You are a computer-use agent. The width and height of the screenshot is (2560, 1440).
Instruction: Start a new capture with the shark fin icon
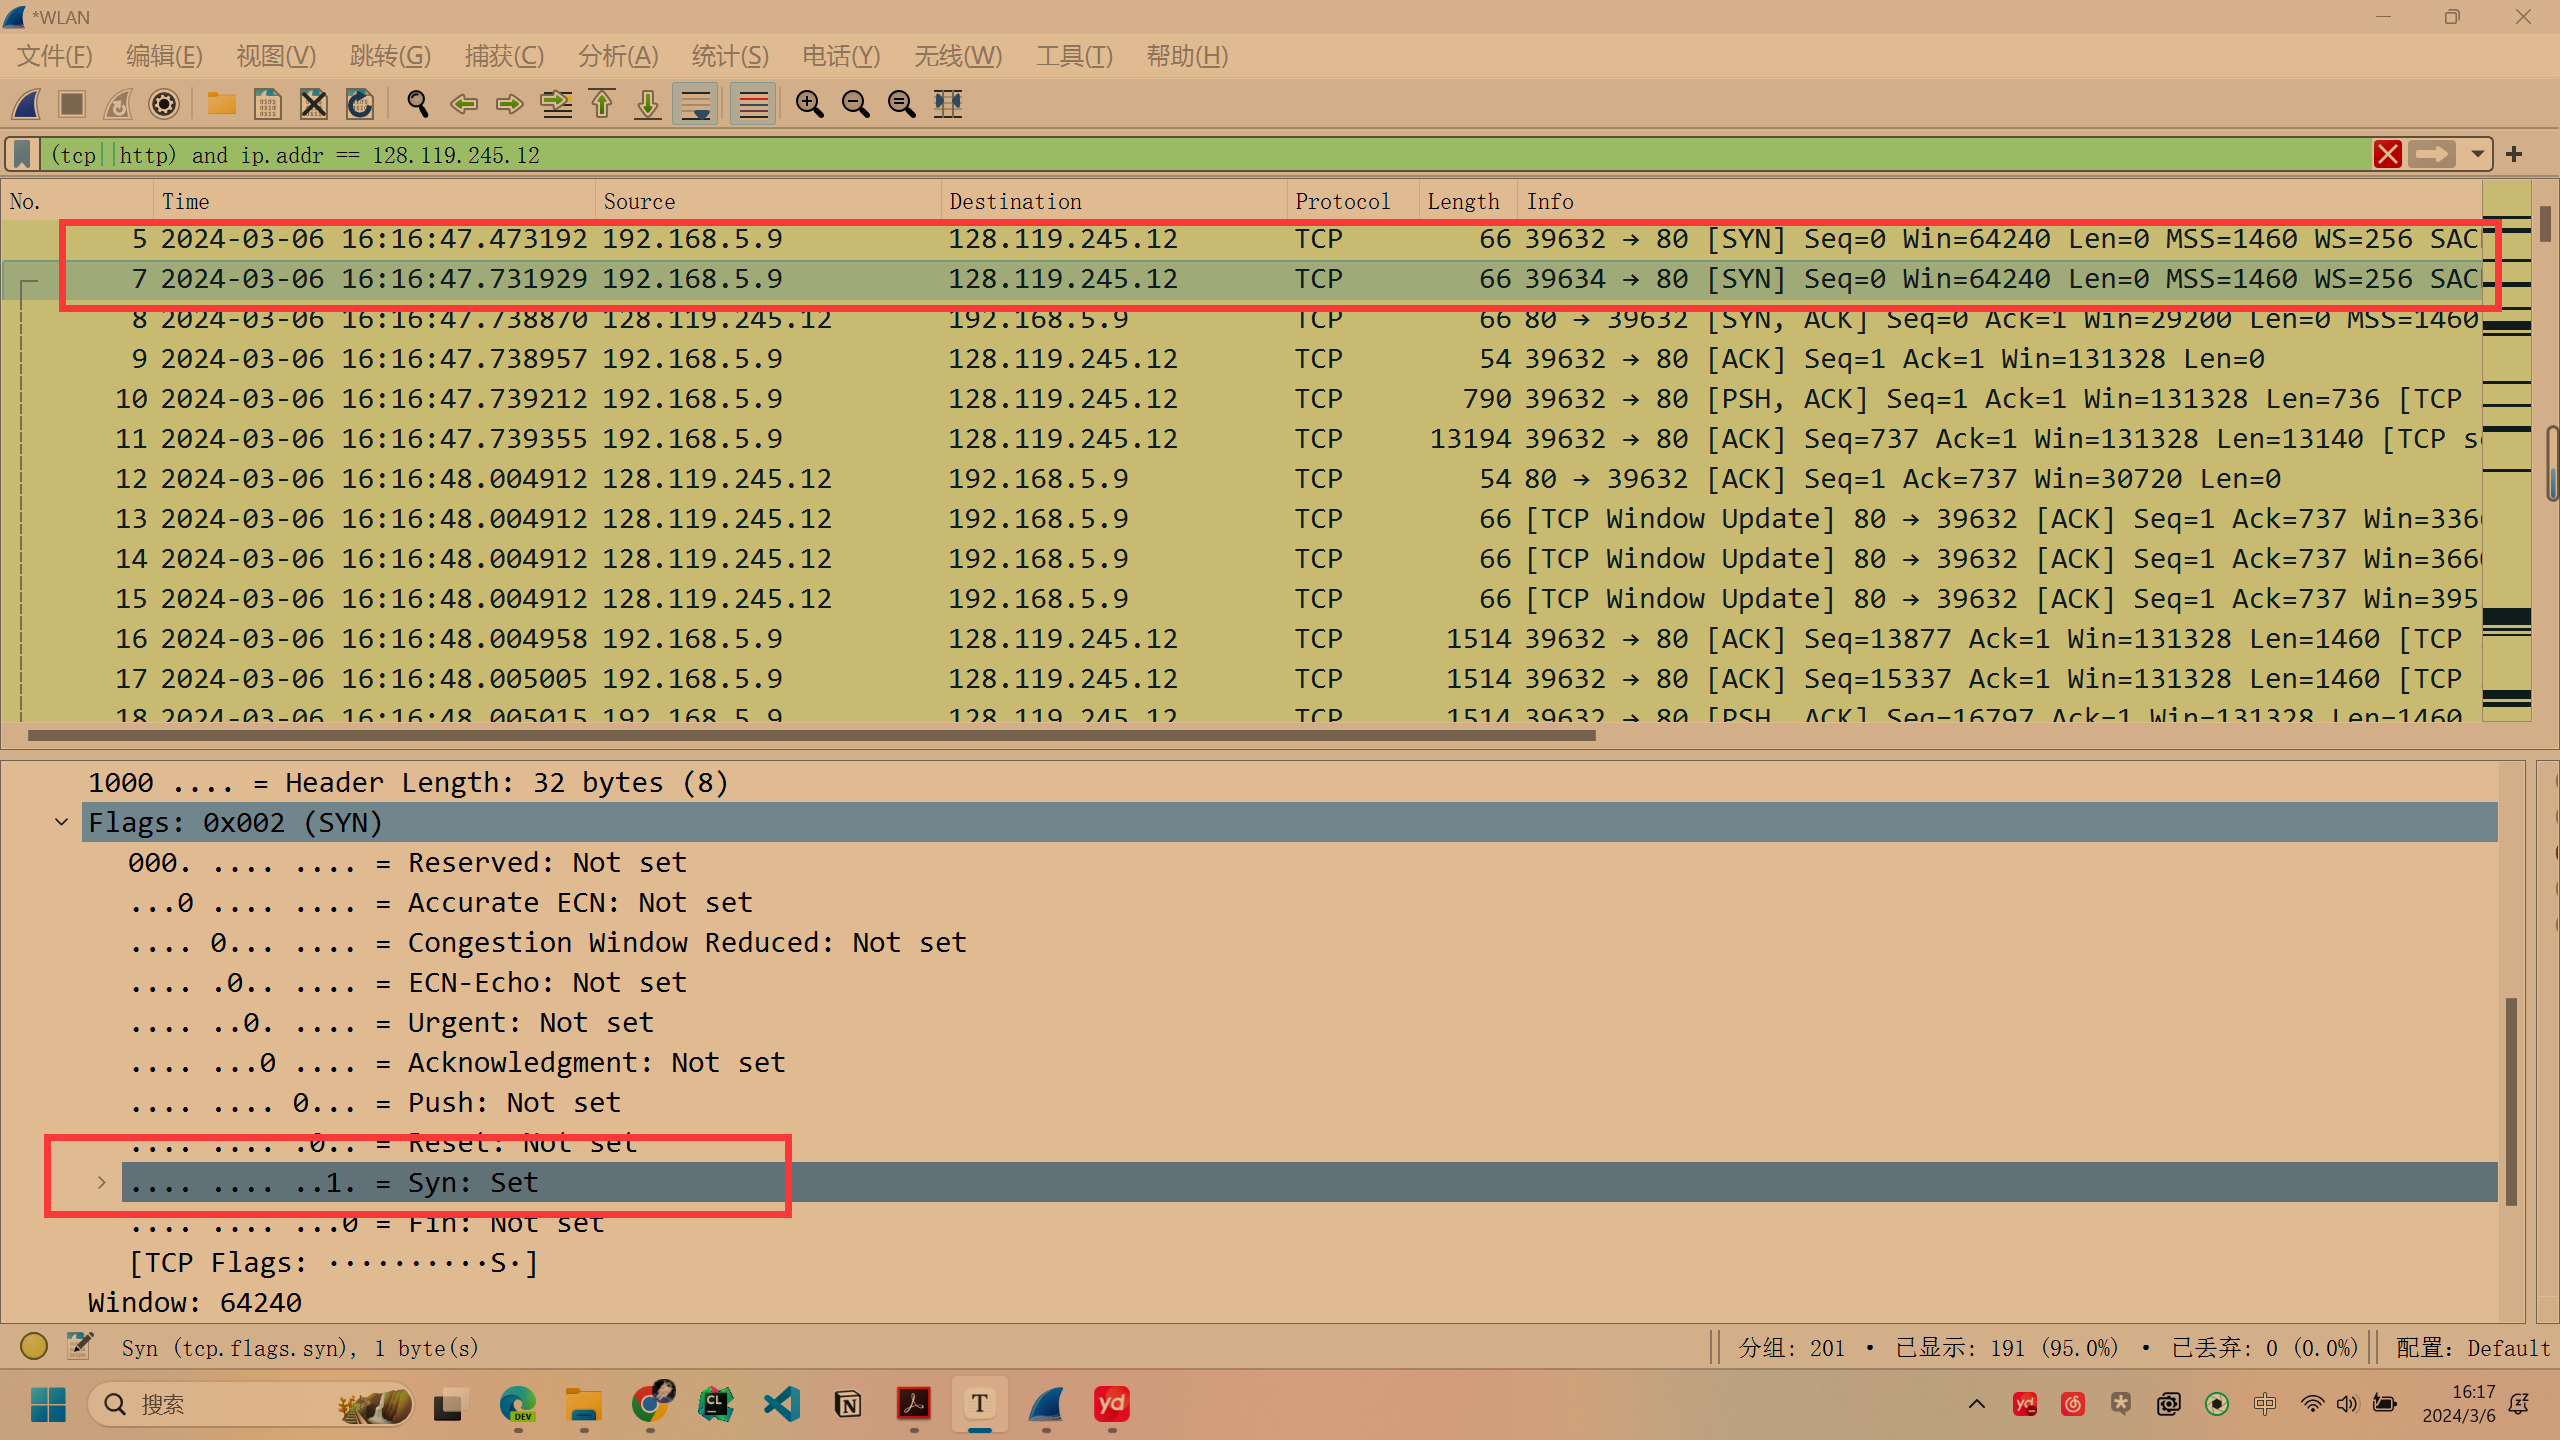tap(26, 104)
